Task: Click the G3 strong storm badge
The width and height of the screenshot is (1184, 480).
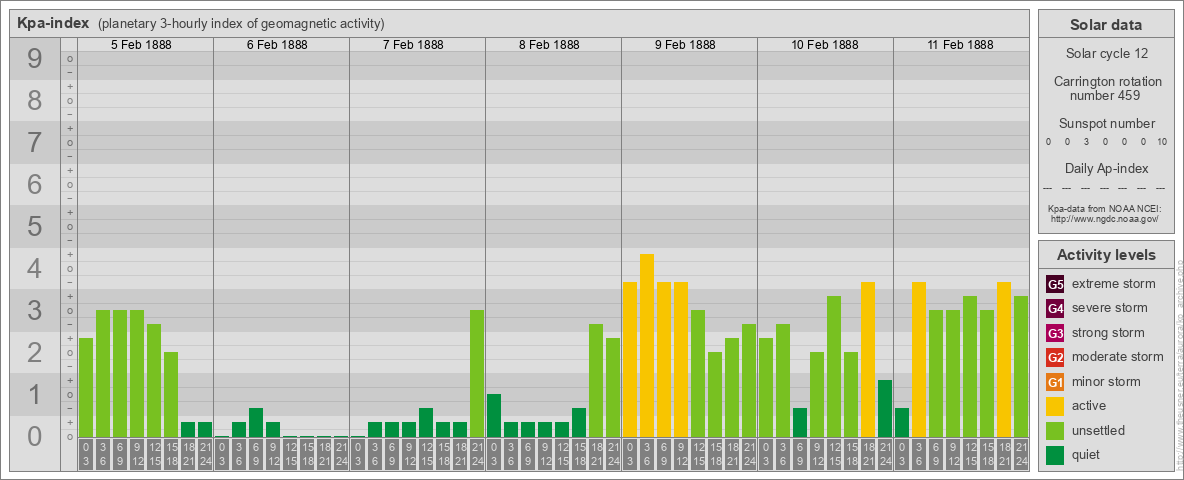Action: [1055, 333]
